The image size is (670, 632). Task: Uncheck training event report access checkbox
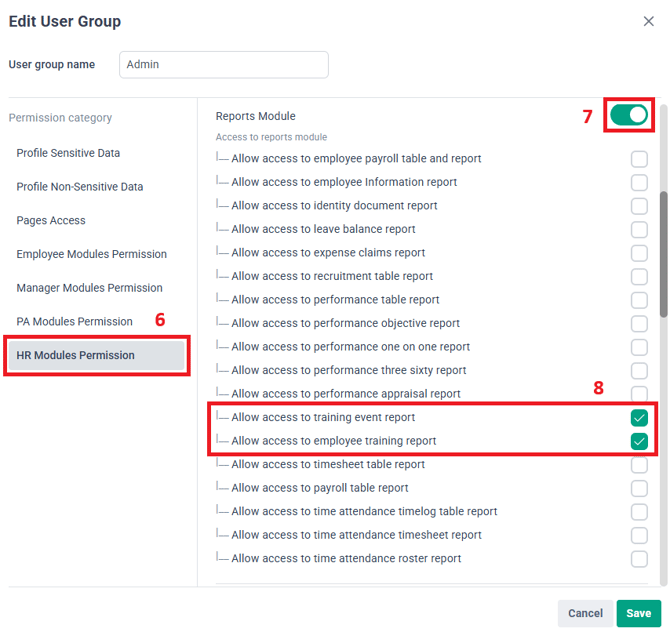[639, 418]
